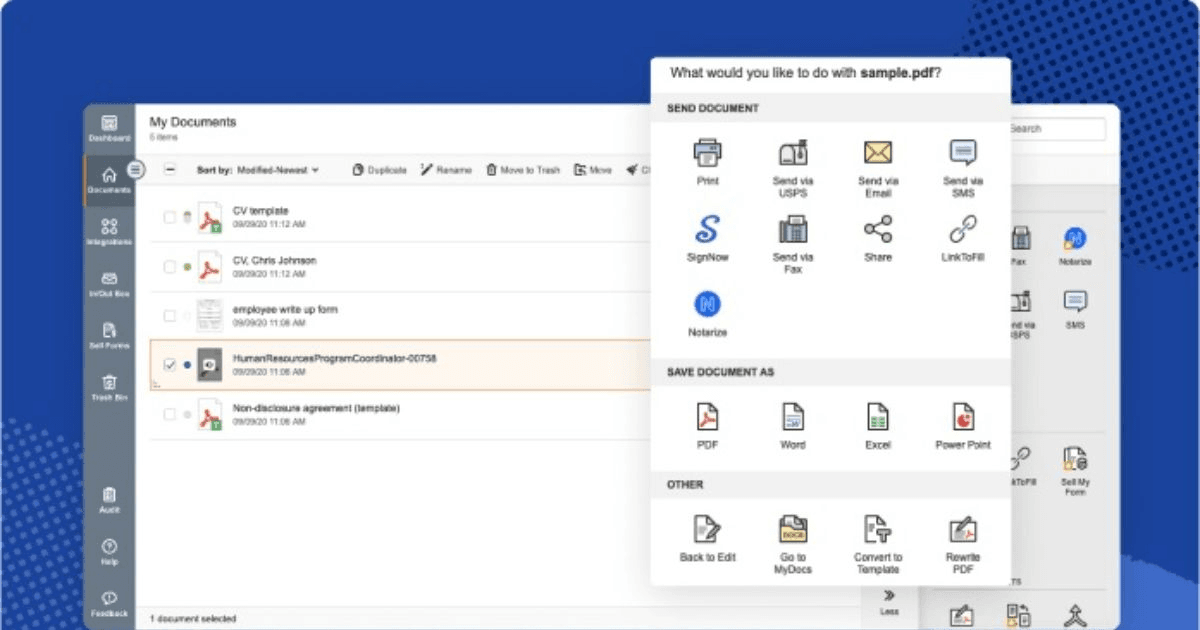Choose Send via Fax in the popup
This screenshot has height=630, width=1200.
pos(793,245)
